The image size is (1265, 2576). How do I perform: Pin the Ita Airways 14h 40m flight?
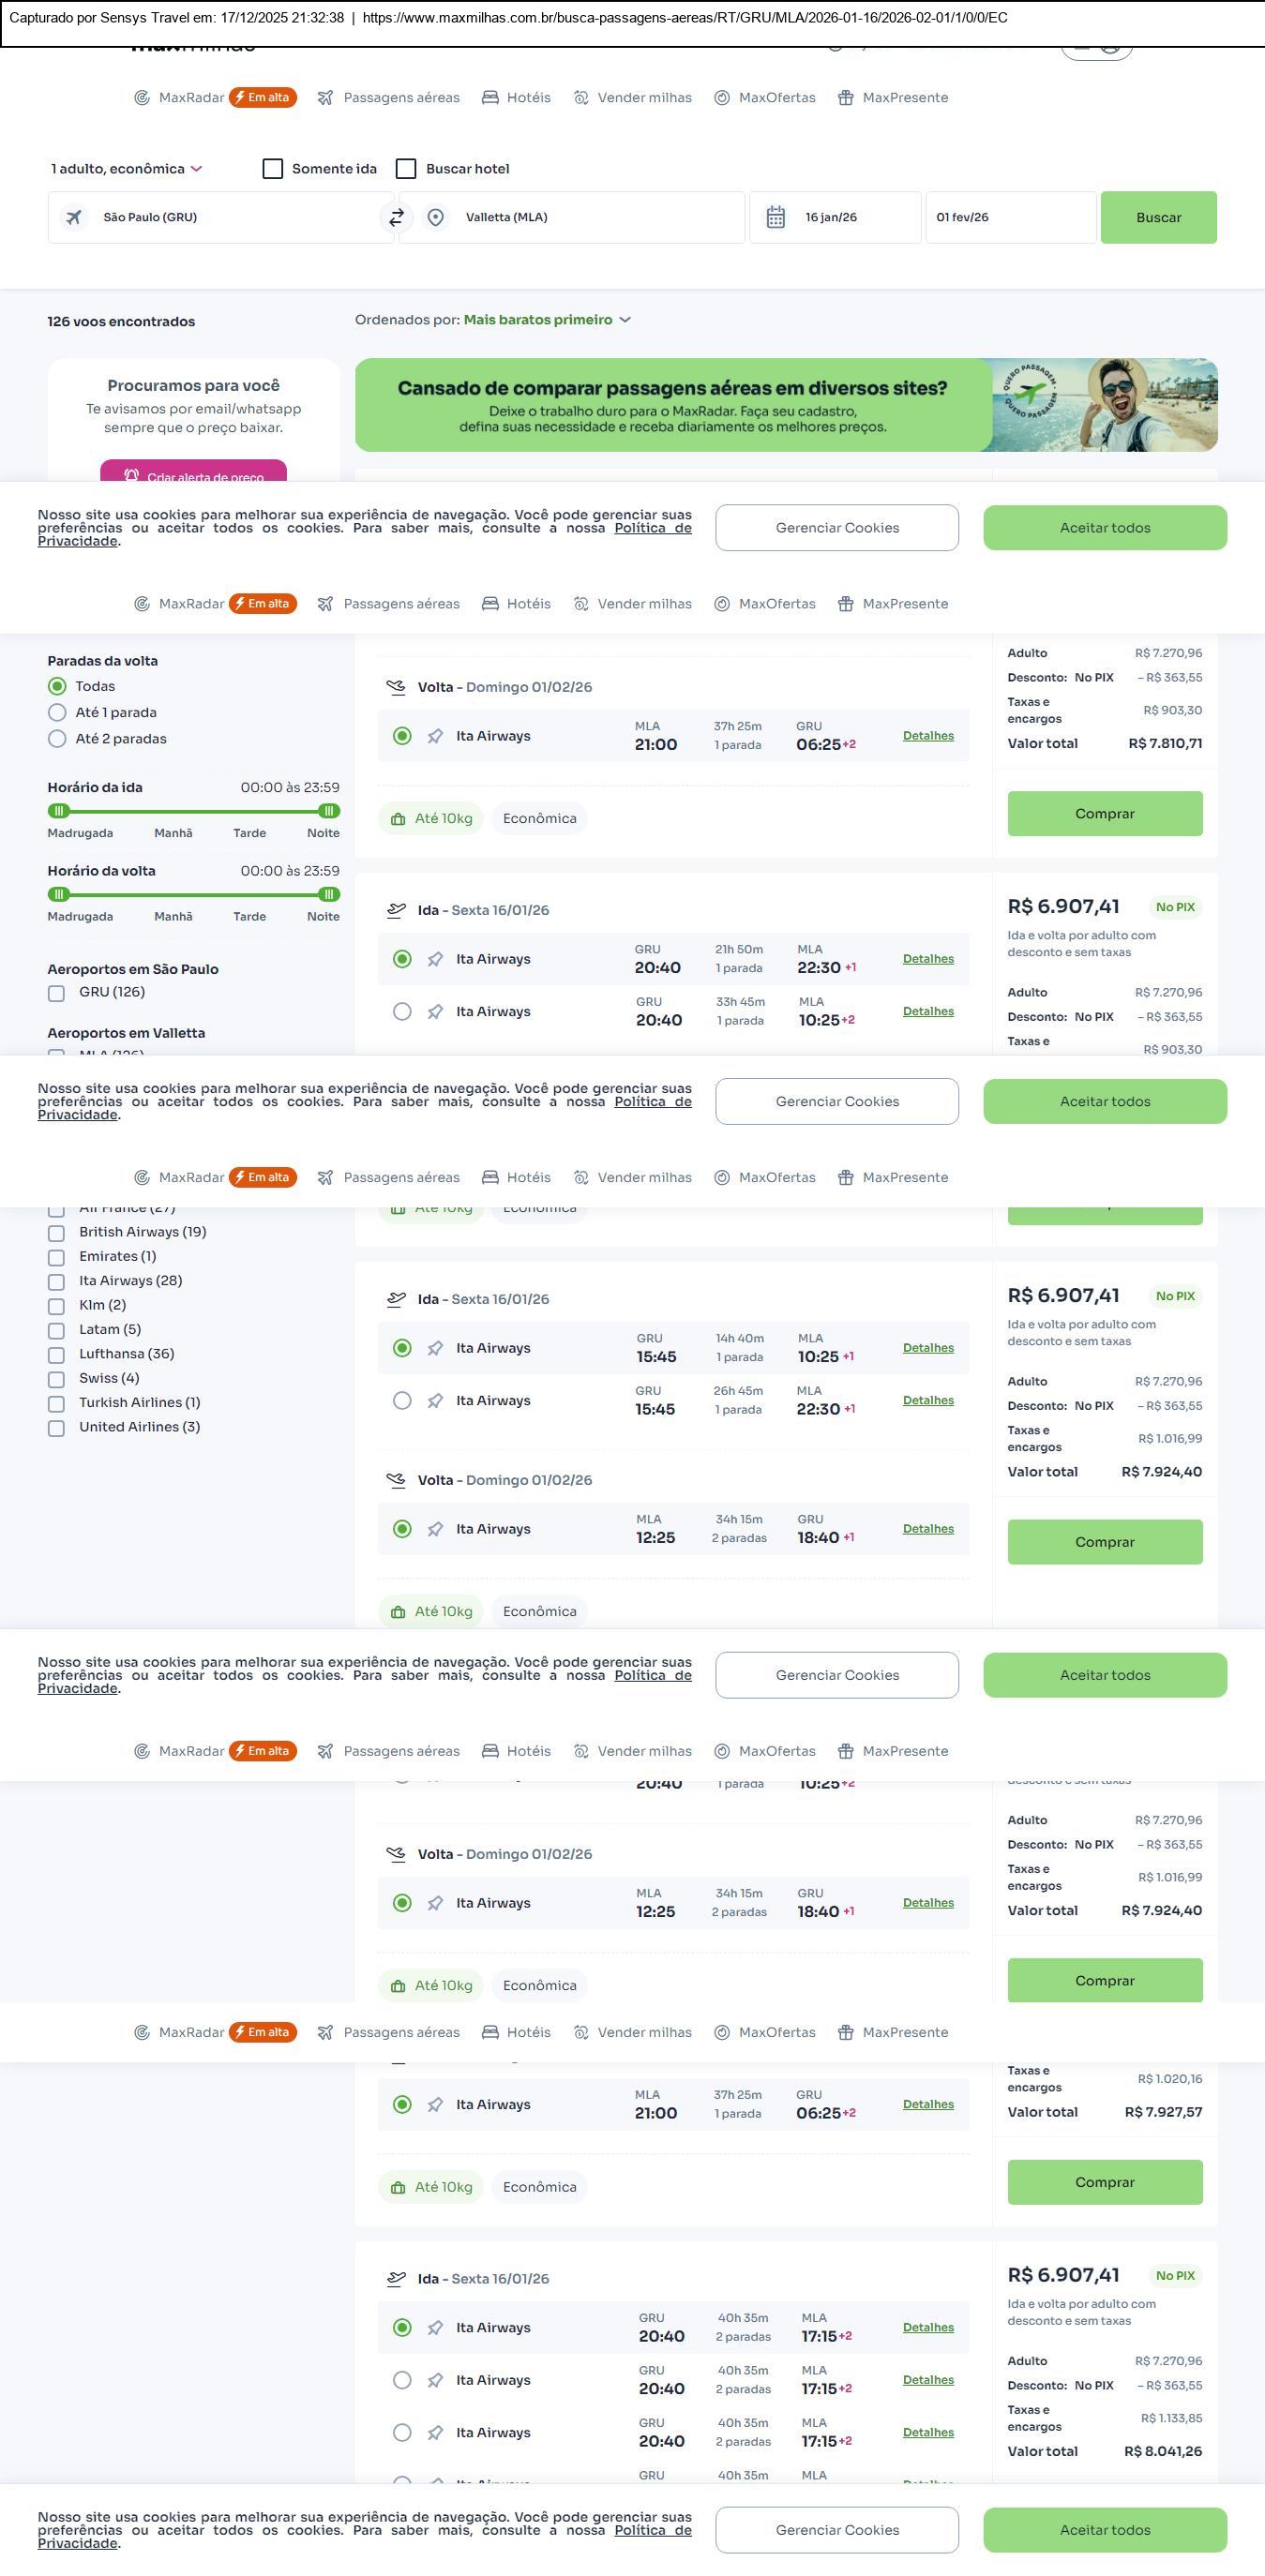tap(435, 1348)
